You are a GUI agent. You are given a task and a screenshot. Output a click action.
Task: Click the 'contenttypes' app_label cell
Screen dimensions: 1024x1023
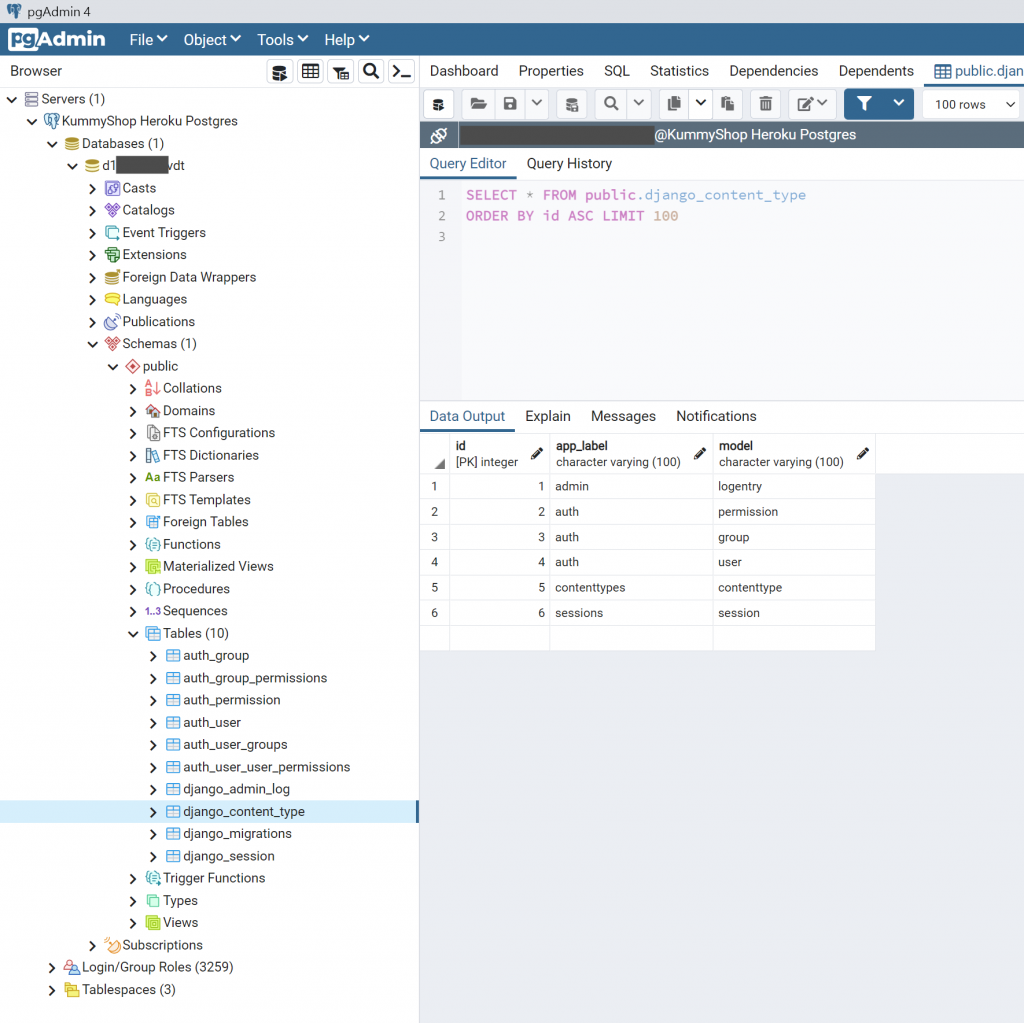631,588
